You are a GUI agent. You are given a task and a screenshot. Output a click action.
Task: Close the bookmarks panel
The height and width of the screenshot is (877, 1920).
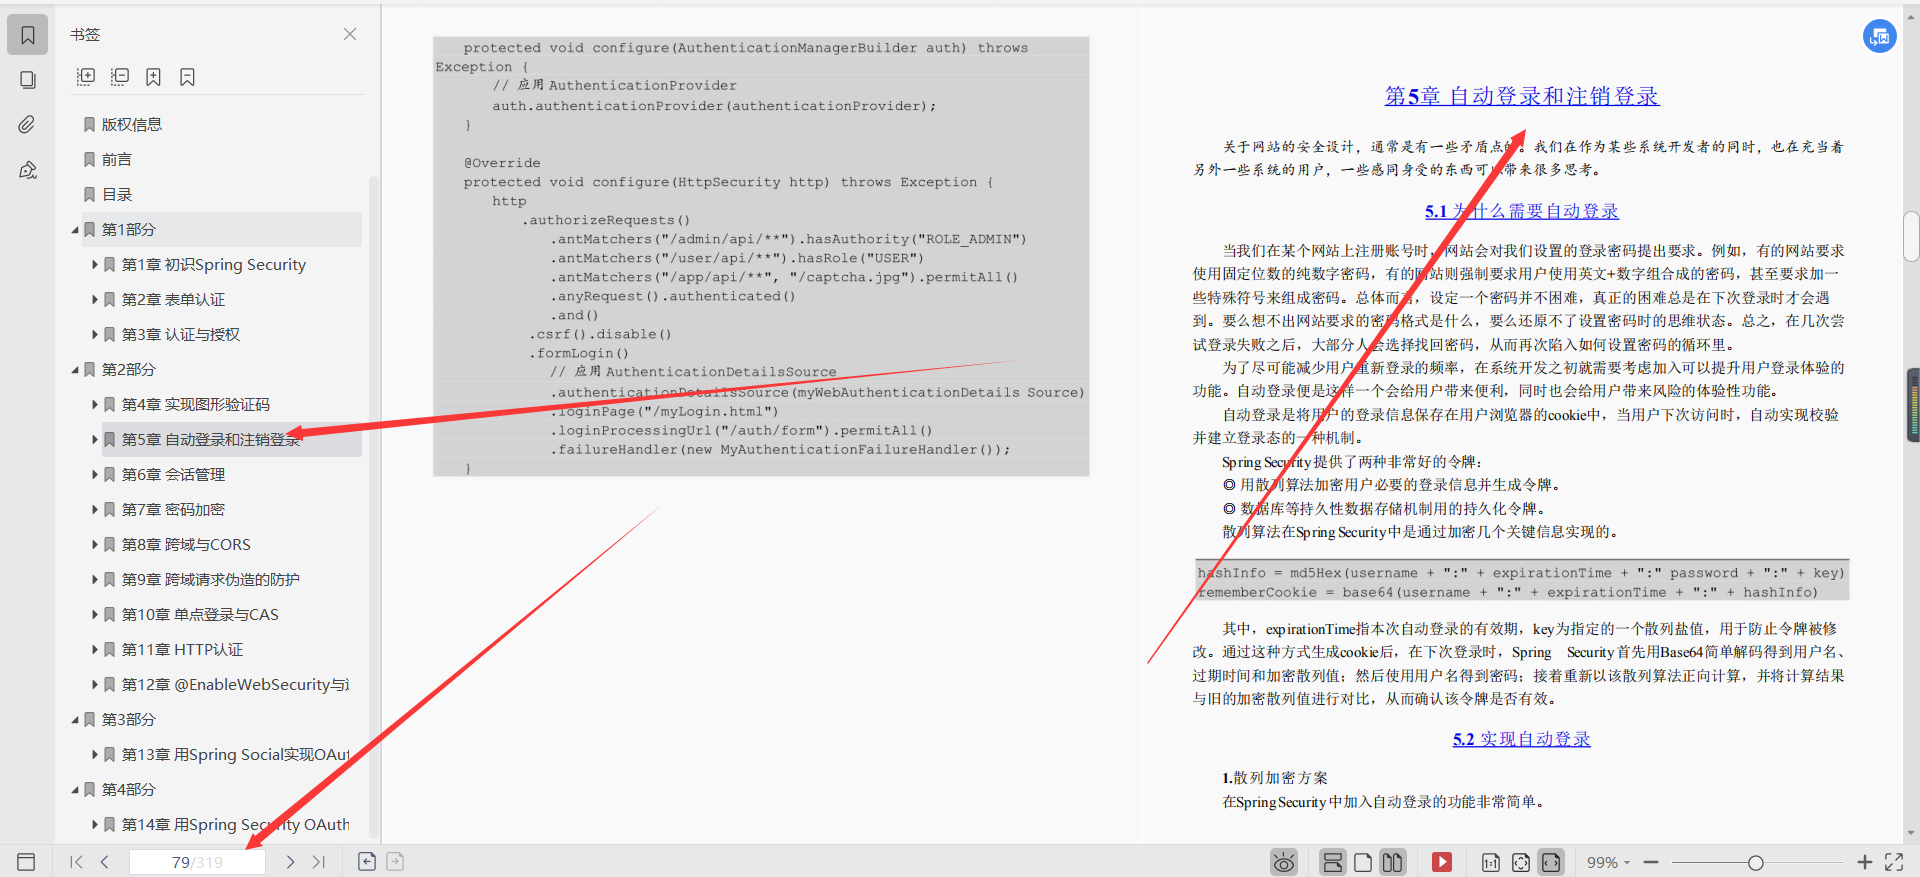(350, 34)
